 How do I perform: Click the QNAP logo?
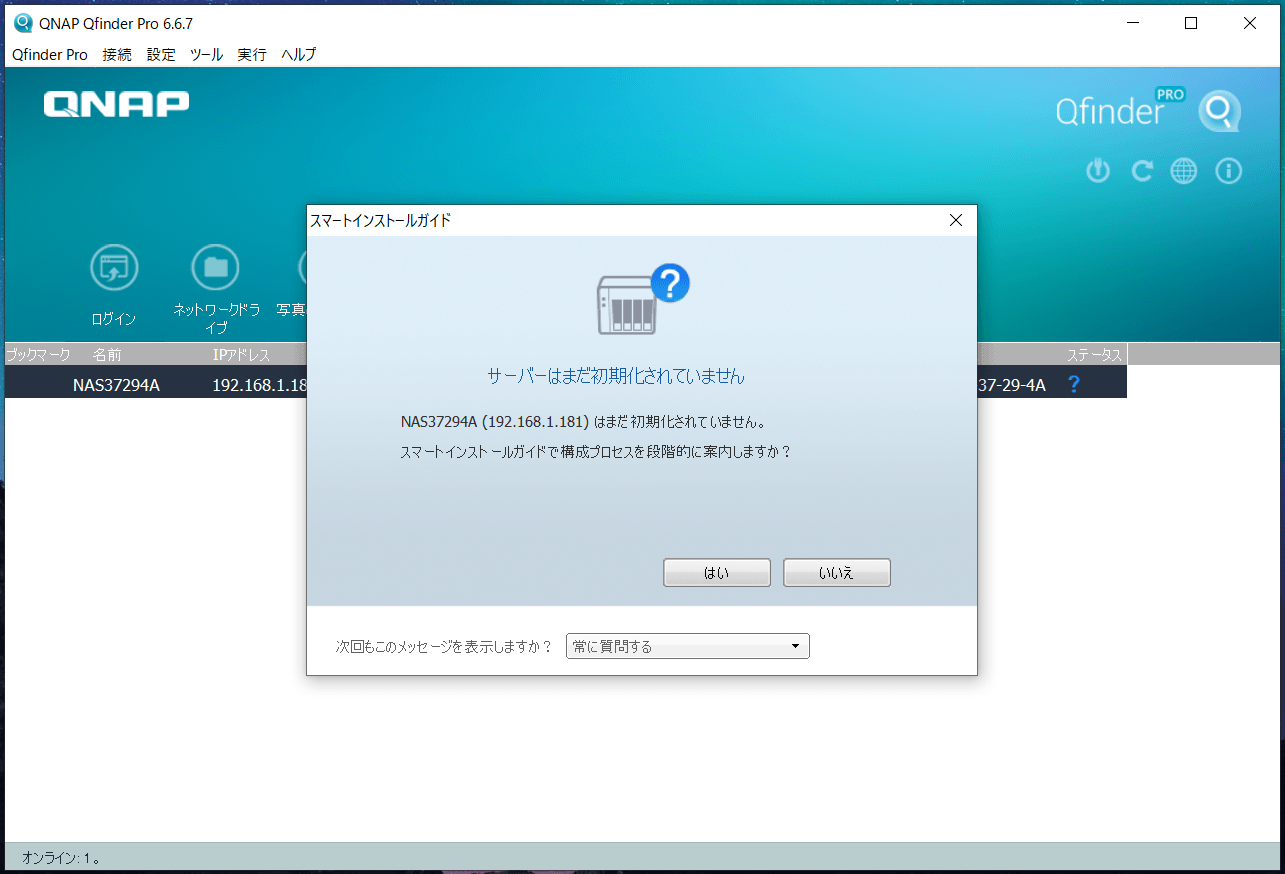click(116, 104)
